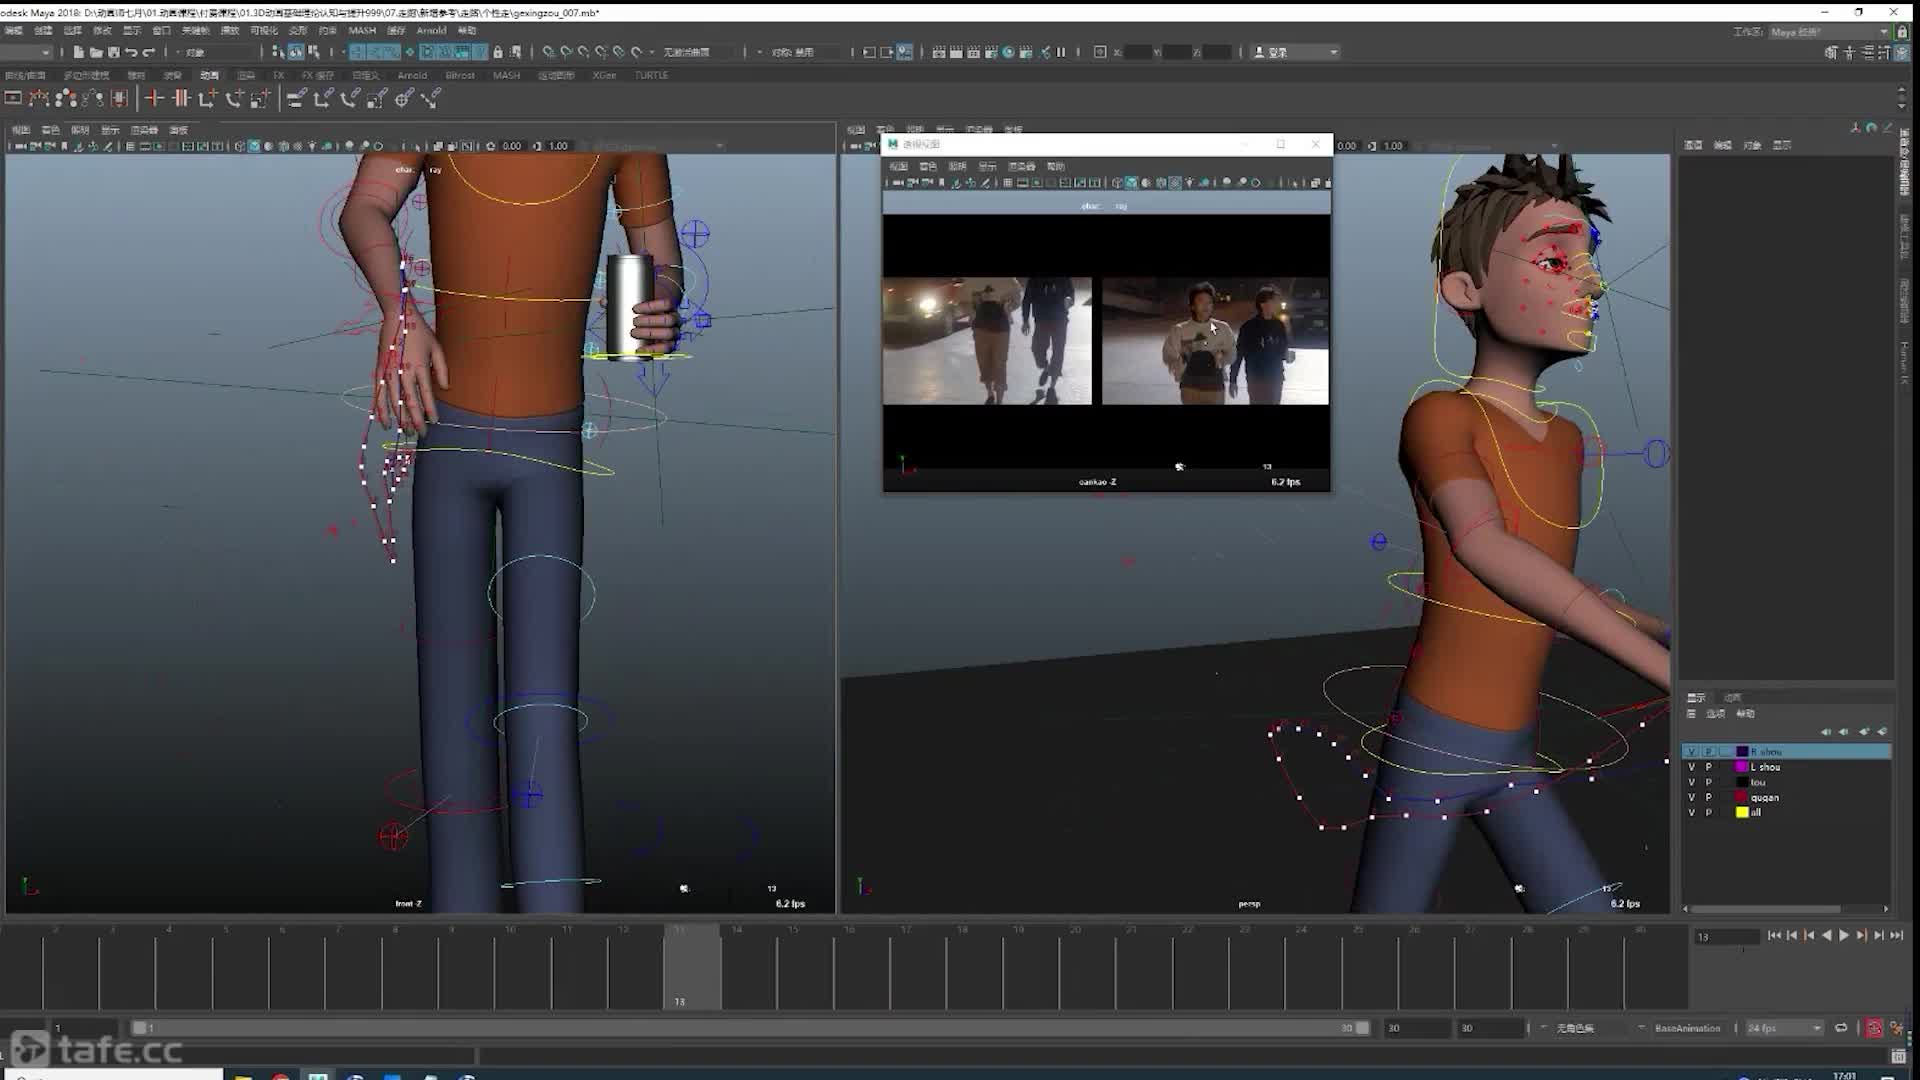Open the Arnold menu in main menu bar

tap(431, 31)
